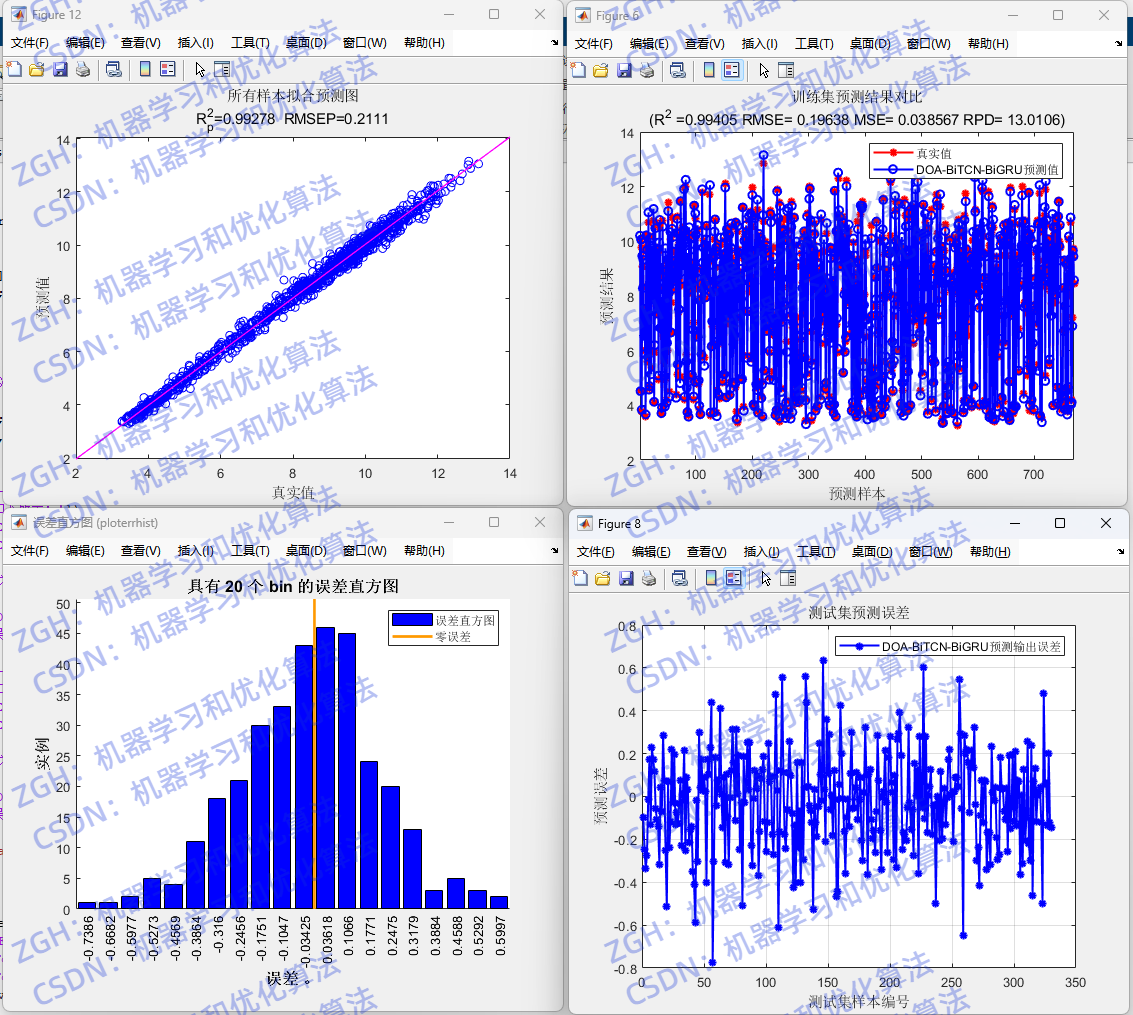
Task: Toggle Insert Colorbar in Figure 12 toolbar
Action: (145, 69)
